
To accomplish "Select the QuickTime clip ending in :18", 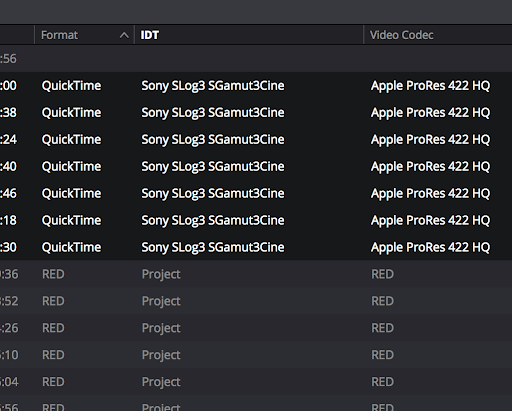I will [256, 220].
